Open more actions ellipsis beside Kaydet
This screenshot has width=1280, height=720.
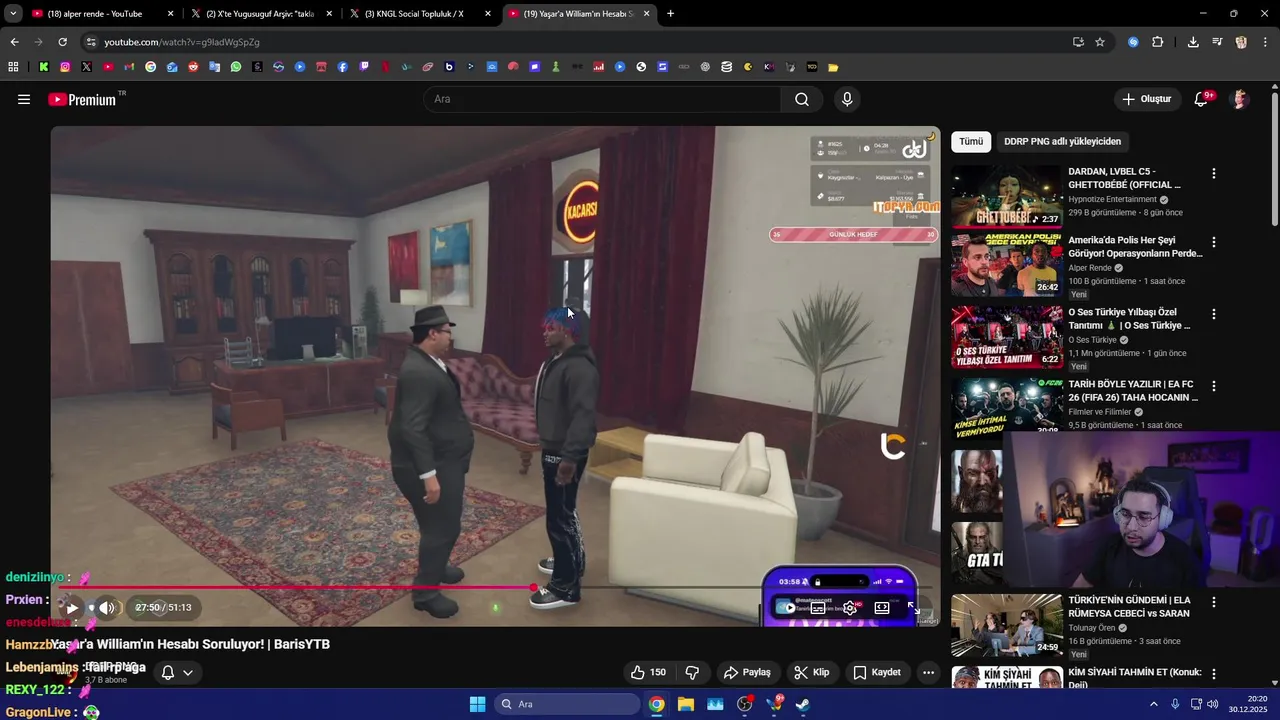tap(928, 672)
